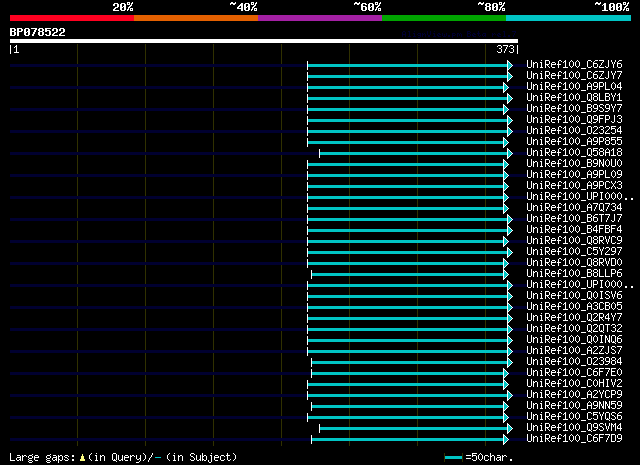Click the UniRef100_O23254 label
This screenshot has width=640, height=465.
574,131
